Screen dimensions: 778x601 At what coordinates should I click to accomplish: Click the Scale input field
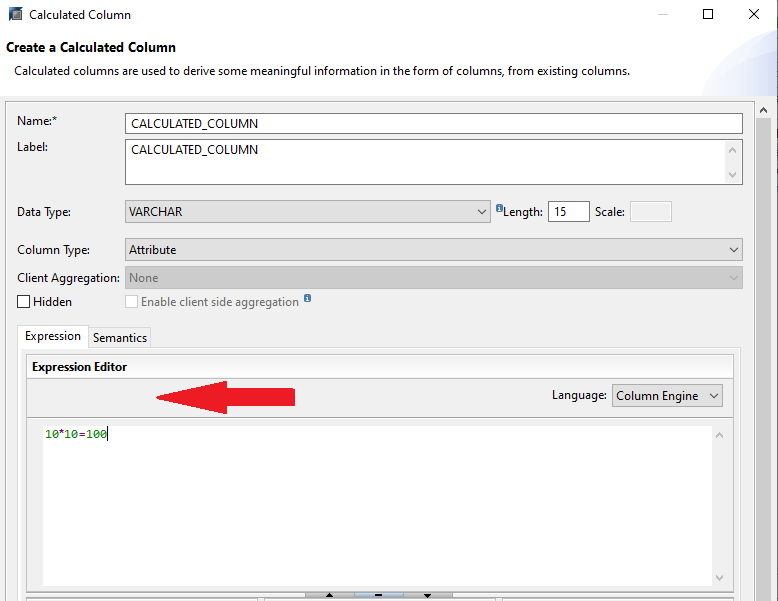click(x=650, y=211)
